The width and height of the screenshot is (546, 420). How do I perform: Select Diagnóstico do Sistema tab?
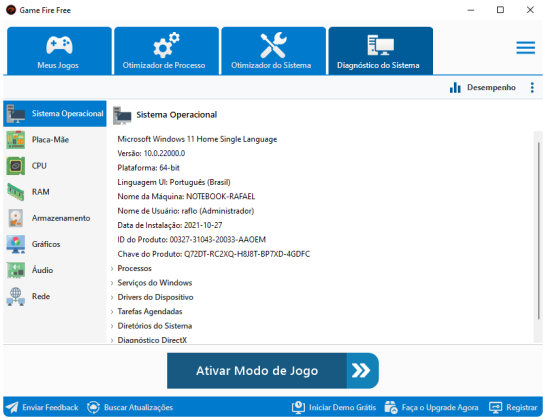click(381, 51)
